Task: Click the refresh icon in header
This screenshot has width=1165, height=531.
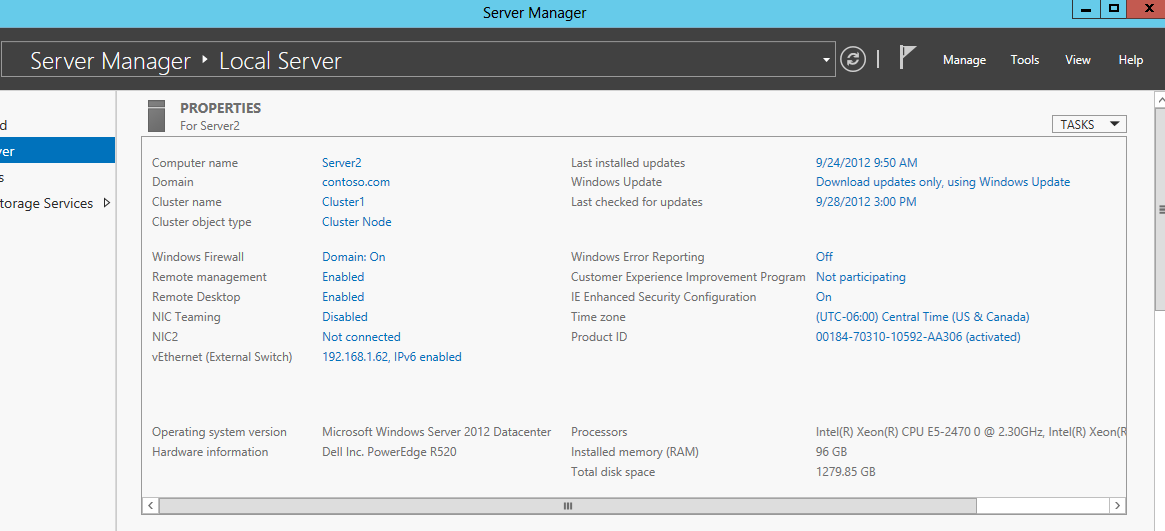Action: point(852,59)
